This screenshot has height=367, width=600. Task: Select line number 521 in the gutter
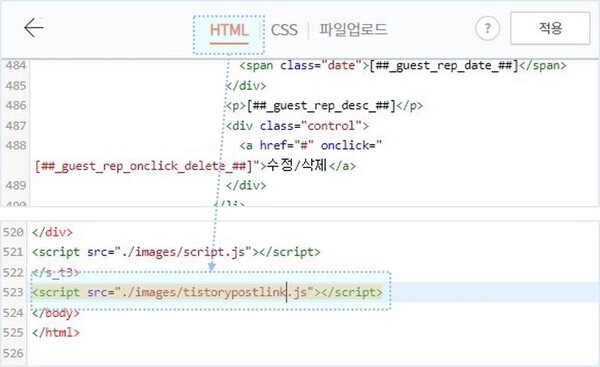[x=13, y=252]
